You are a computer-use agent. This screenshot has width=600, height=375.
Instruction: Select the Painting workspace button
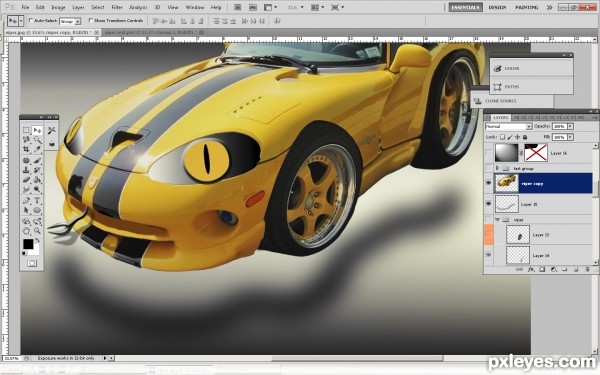527,7
